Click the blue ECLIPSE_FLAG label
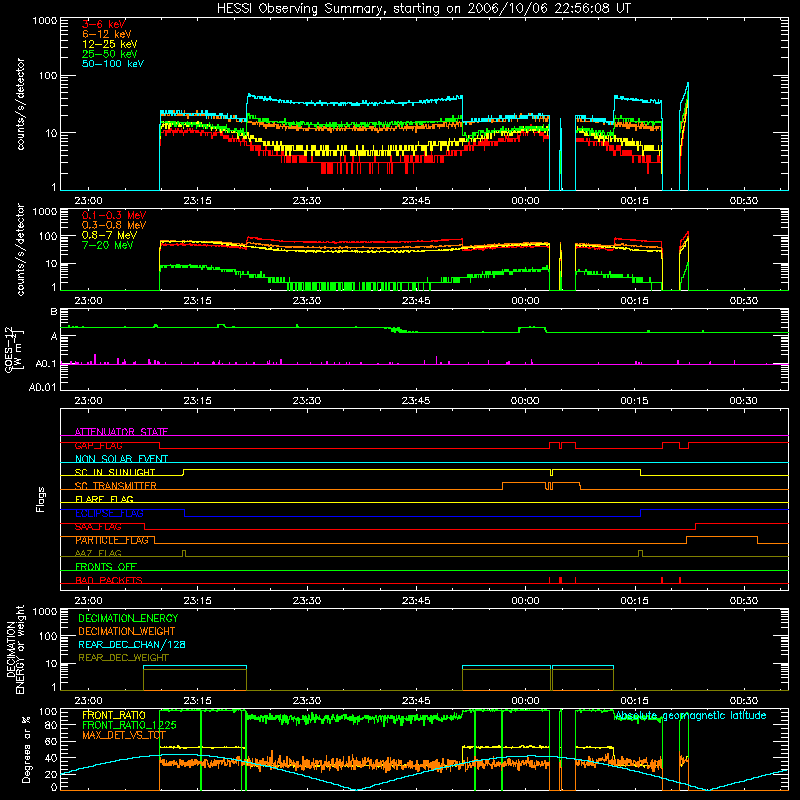The image size is (800, 800). click(109, 513)
